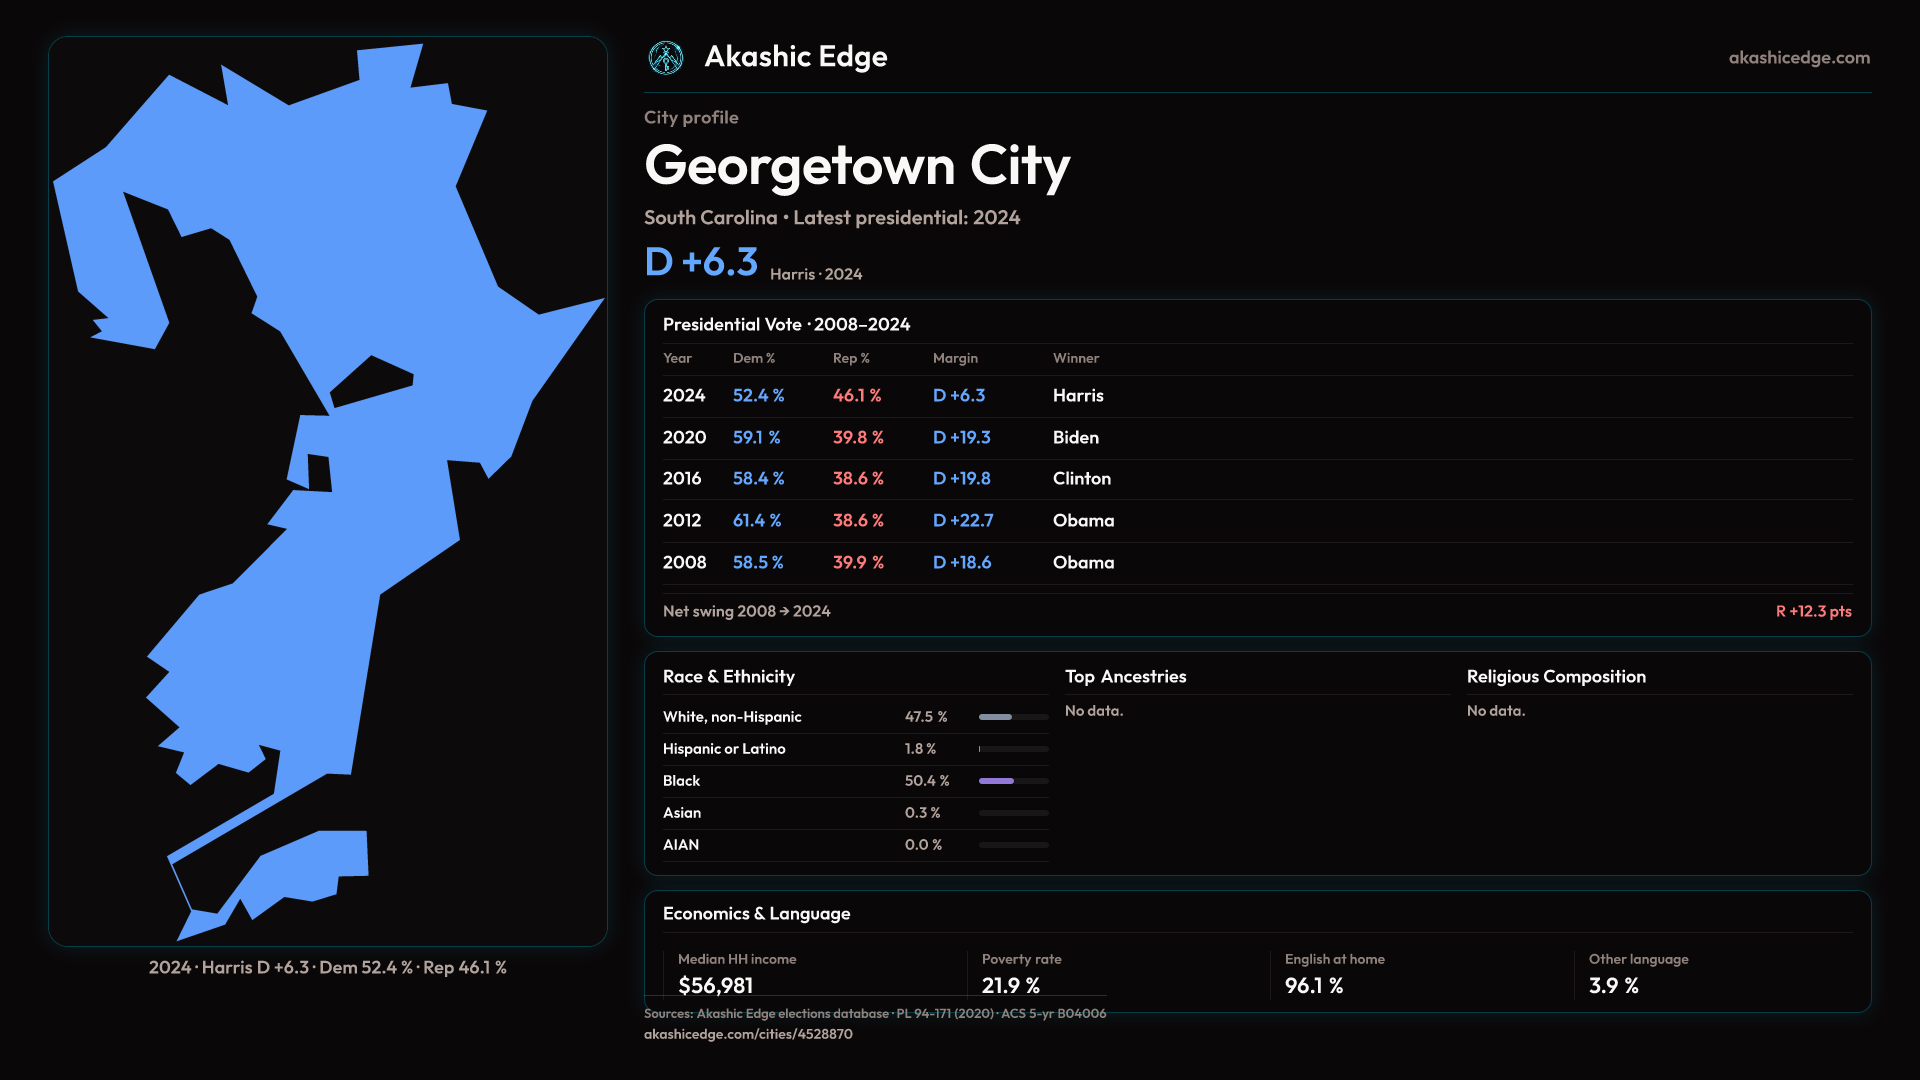Screen dimensions: 1920x1080
Task: Click the Akashic Edge logo icon
Action: point(665,58)
